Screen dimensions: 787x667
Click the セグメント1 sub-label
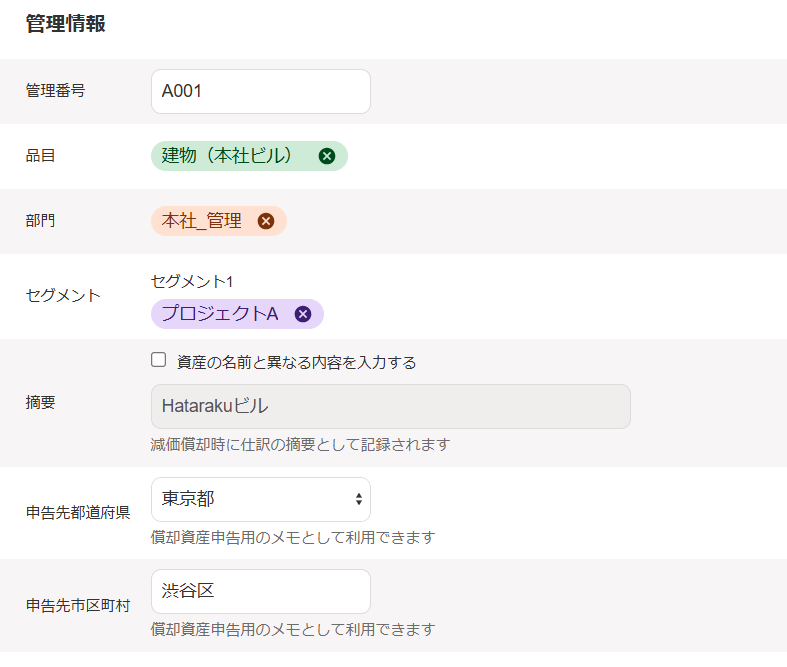click(x=191, y=281)
